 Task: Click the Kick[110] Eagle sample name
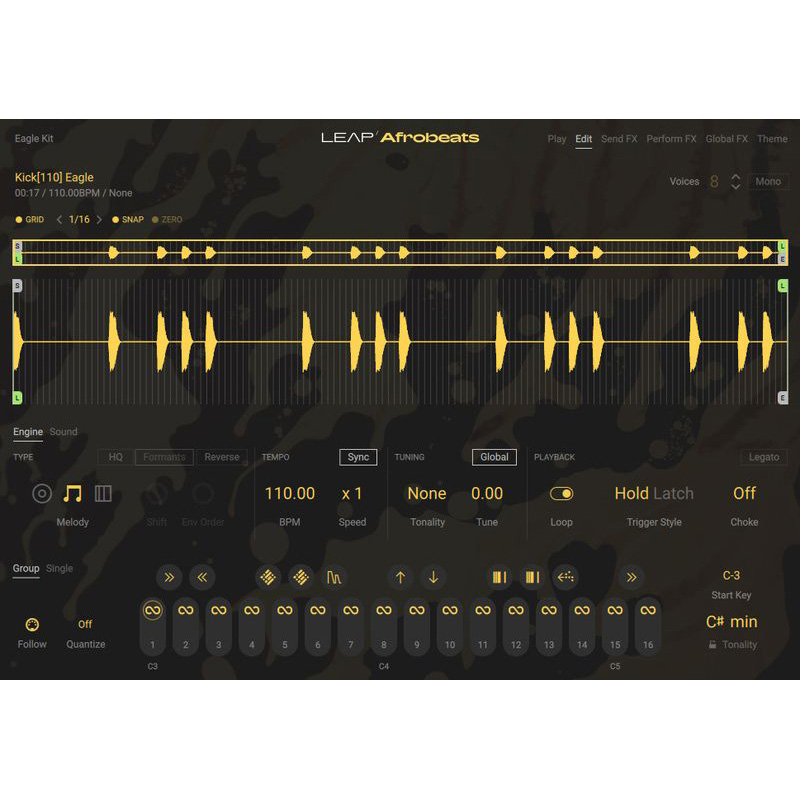tap(54, 178)
